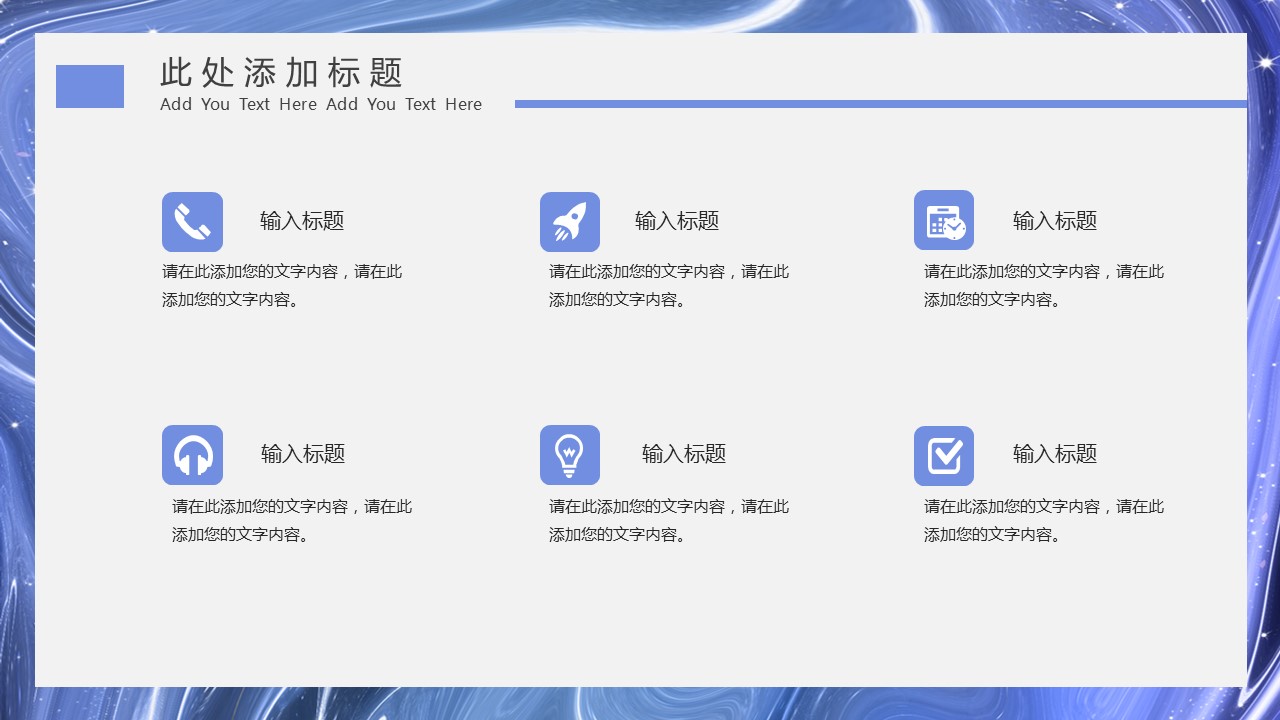The height and width of the screenshot is (720, 1280).
Task: Click the body text under the calendar icon
Action: click(1044, 285)
